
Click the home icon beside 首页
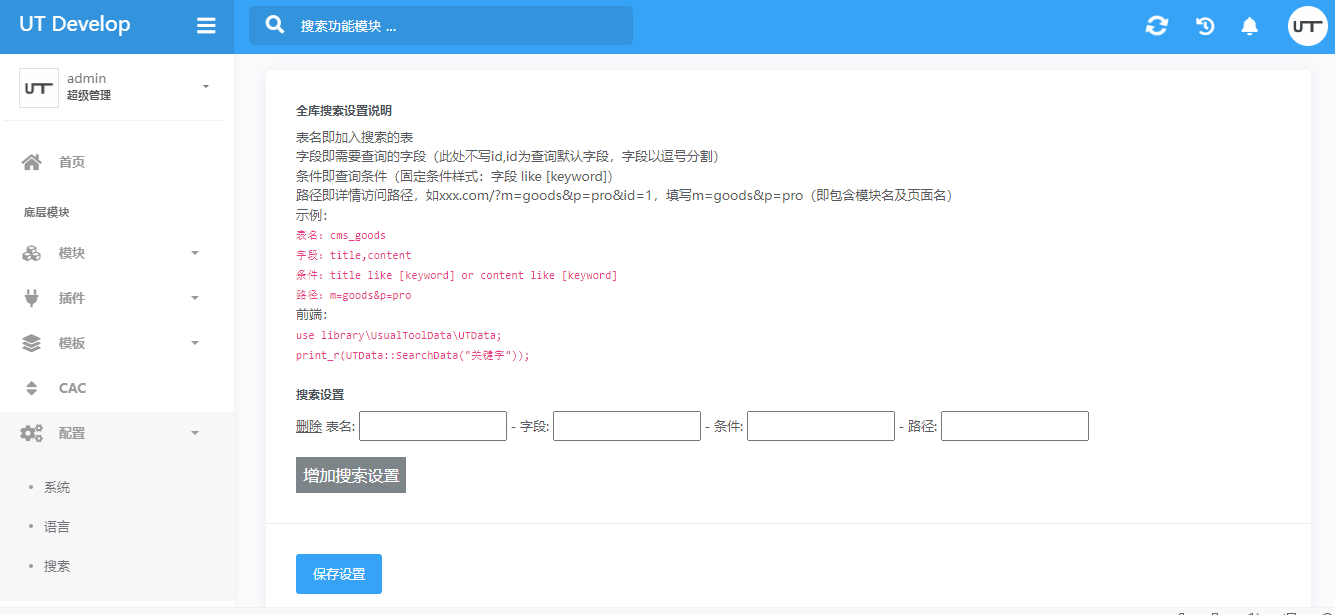coord(32,162)
